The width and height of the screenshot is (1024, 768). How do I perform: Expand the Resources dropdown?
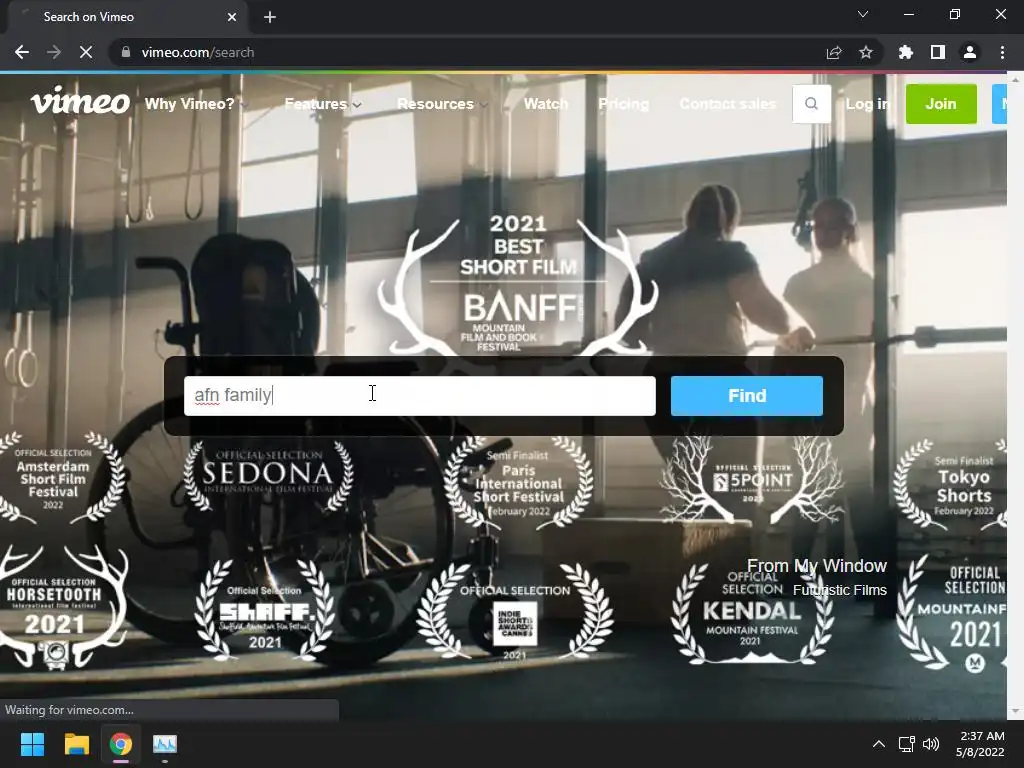pos(442,104)
